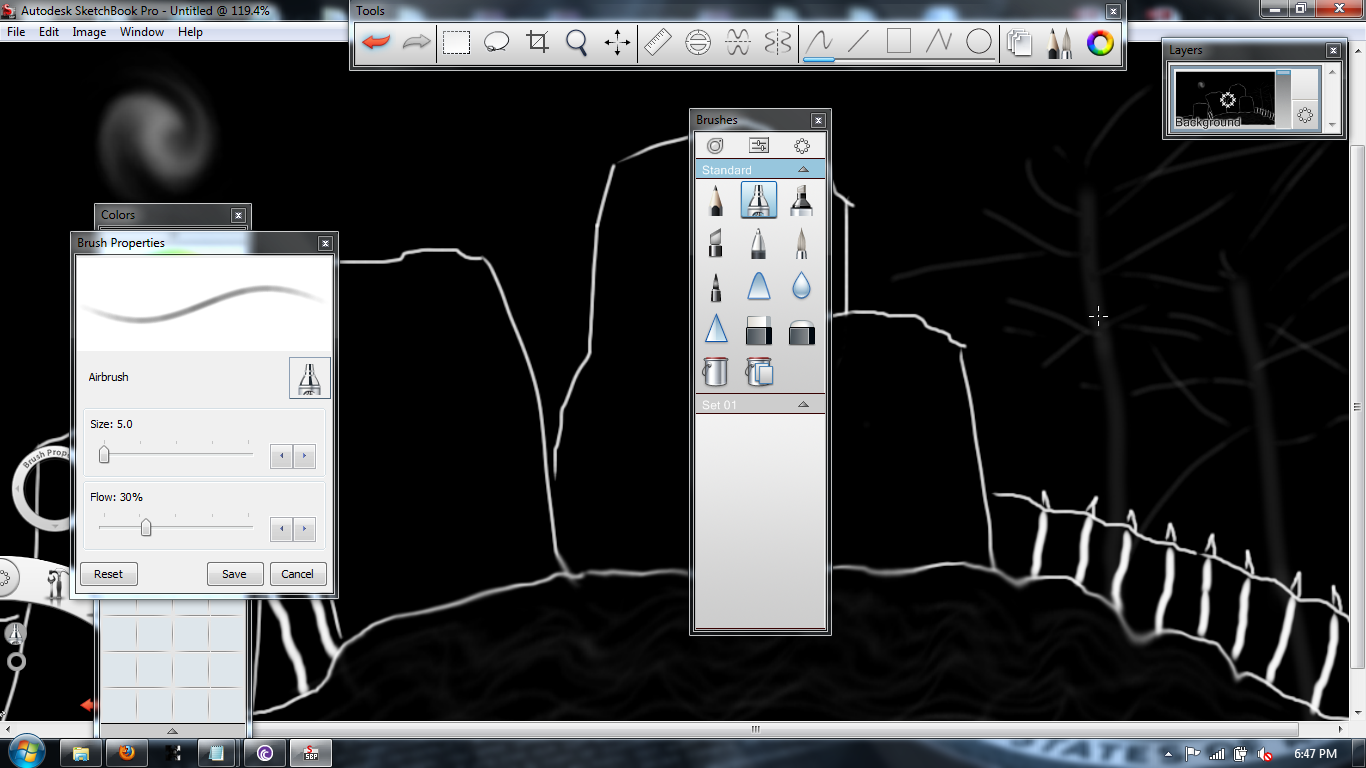Screen dimensions: 1366x768
Task: Click the Flow slider handle
Action: click(x=146, y=527)
